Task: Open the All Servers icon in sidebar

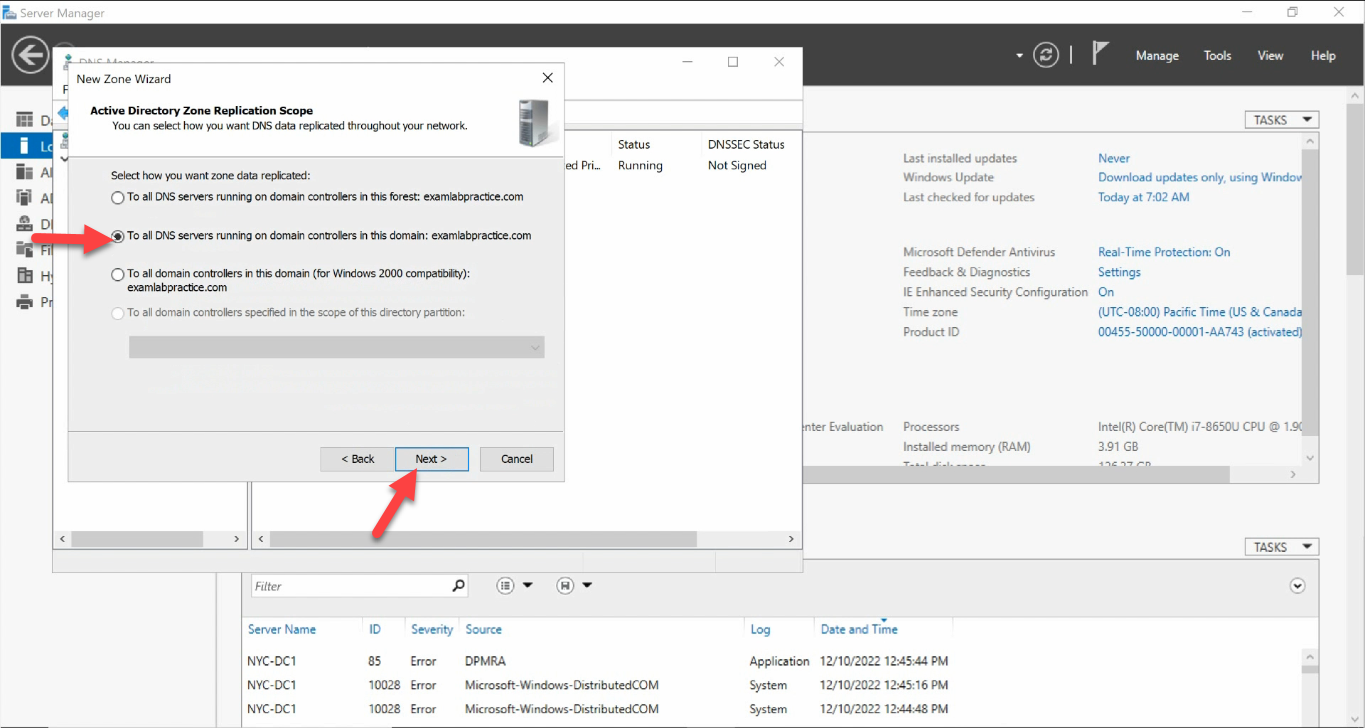Action: pos(24,172)
